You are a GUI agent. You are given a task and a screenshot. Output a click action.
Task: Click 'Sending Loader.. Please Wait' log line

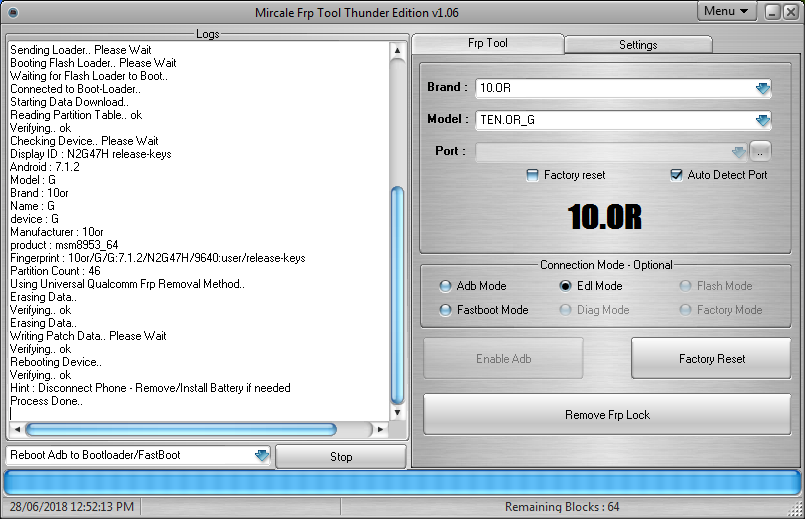[x=81, y=50]
